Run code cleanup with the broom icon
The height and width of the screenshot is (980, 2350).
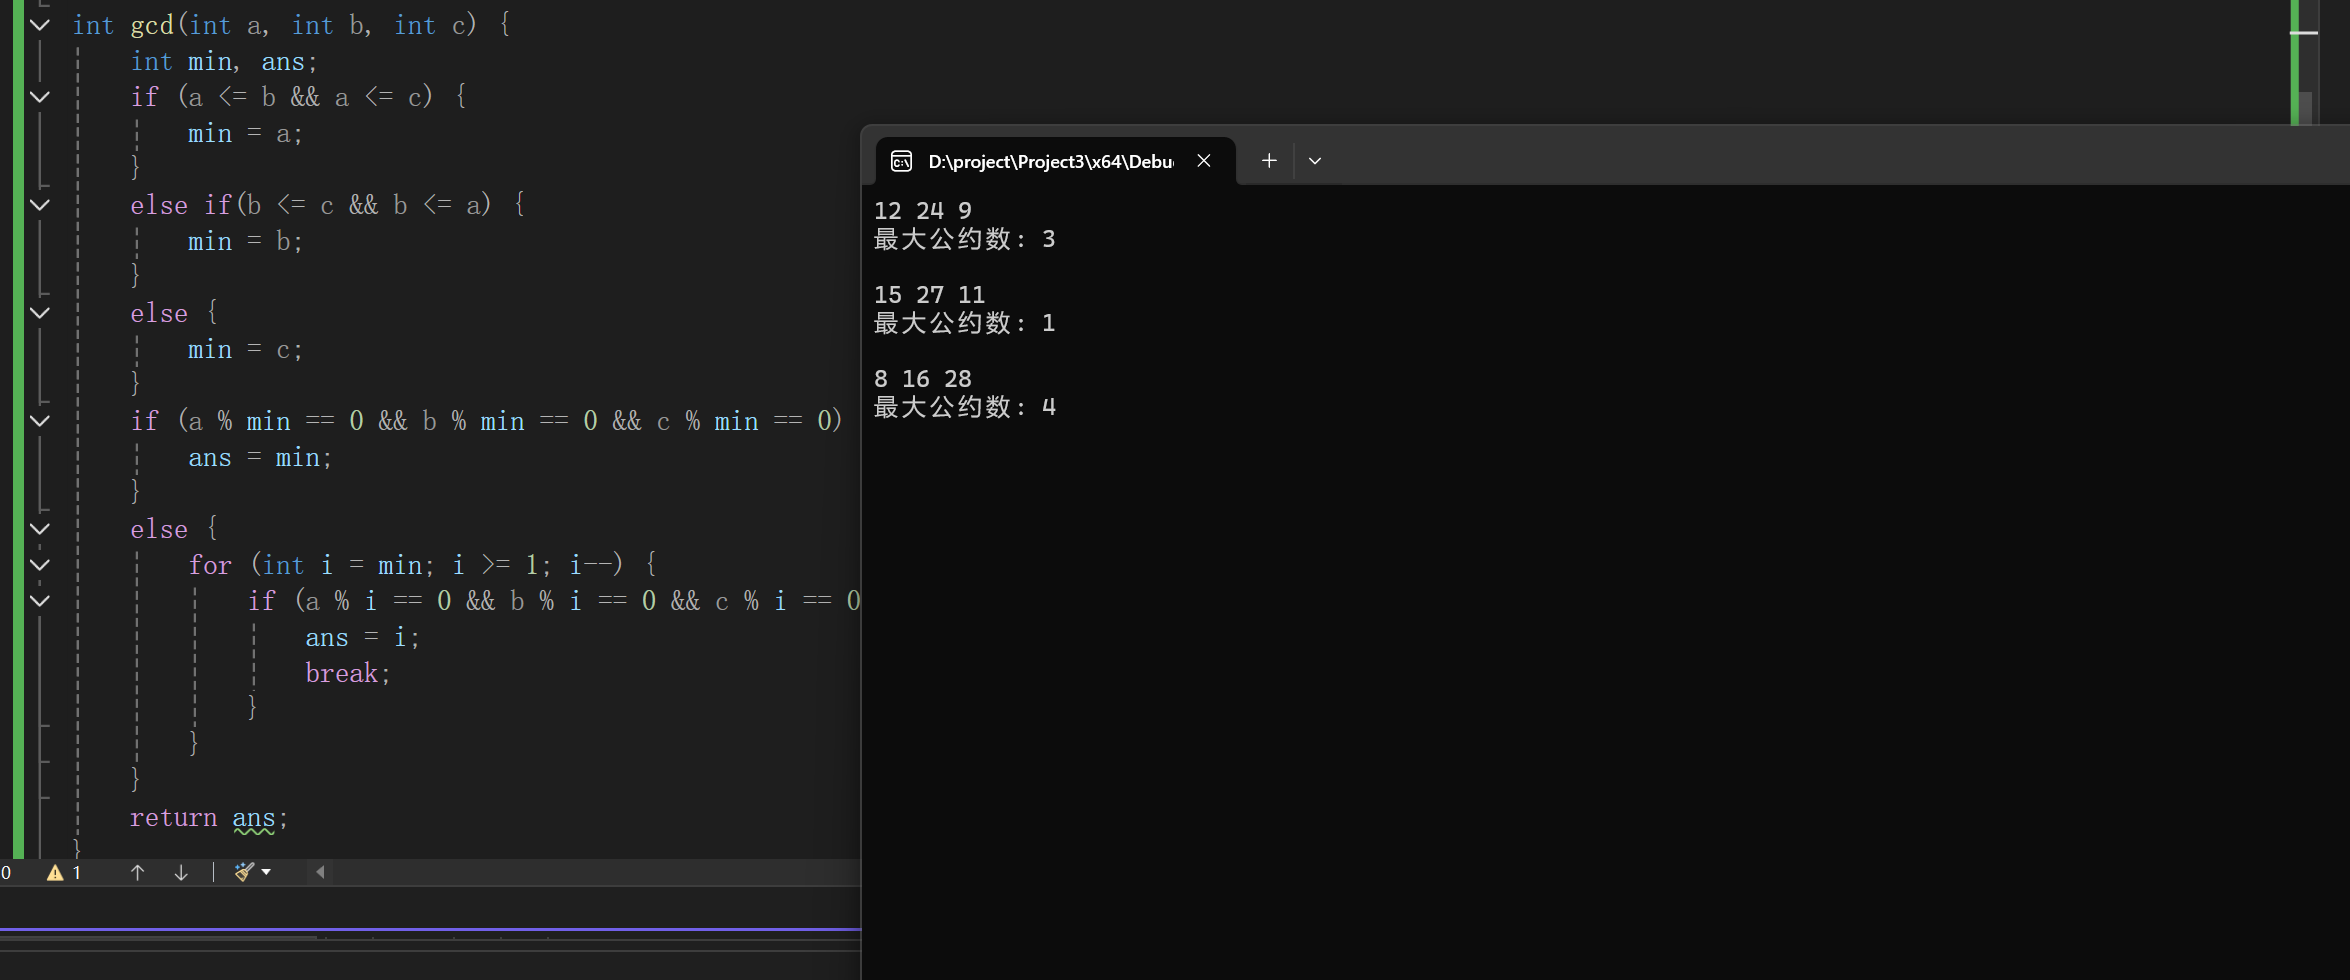pyautogui.click(x=244, y=872)
